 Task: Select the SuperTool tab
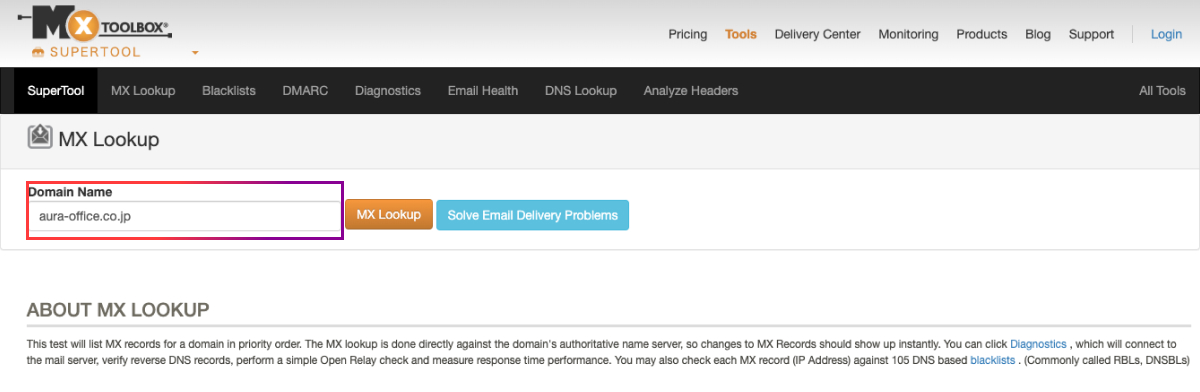tap(56, 90)
